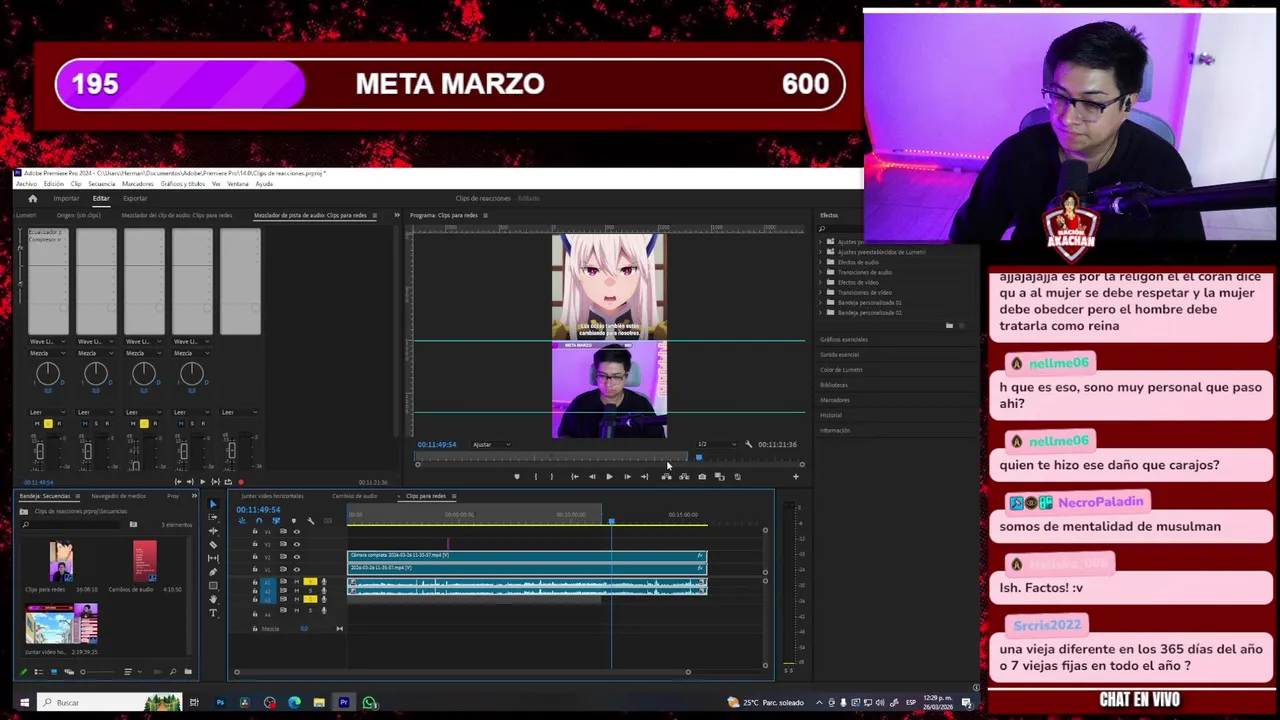Click the Lift button in Program monitor
The width and height of the screenshot is (1280, 720).
[x=667, y=477]
